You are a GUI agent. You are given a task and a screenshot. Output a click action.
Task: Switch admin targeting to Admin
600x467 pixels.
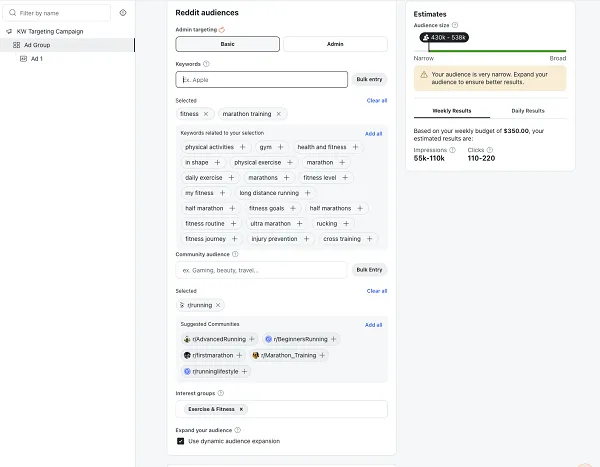click(335, 44)
